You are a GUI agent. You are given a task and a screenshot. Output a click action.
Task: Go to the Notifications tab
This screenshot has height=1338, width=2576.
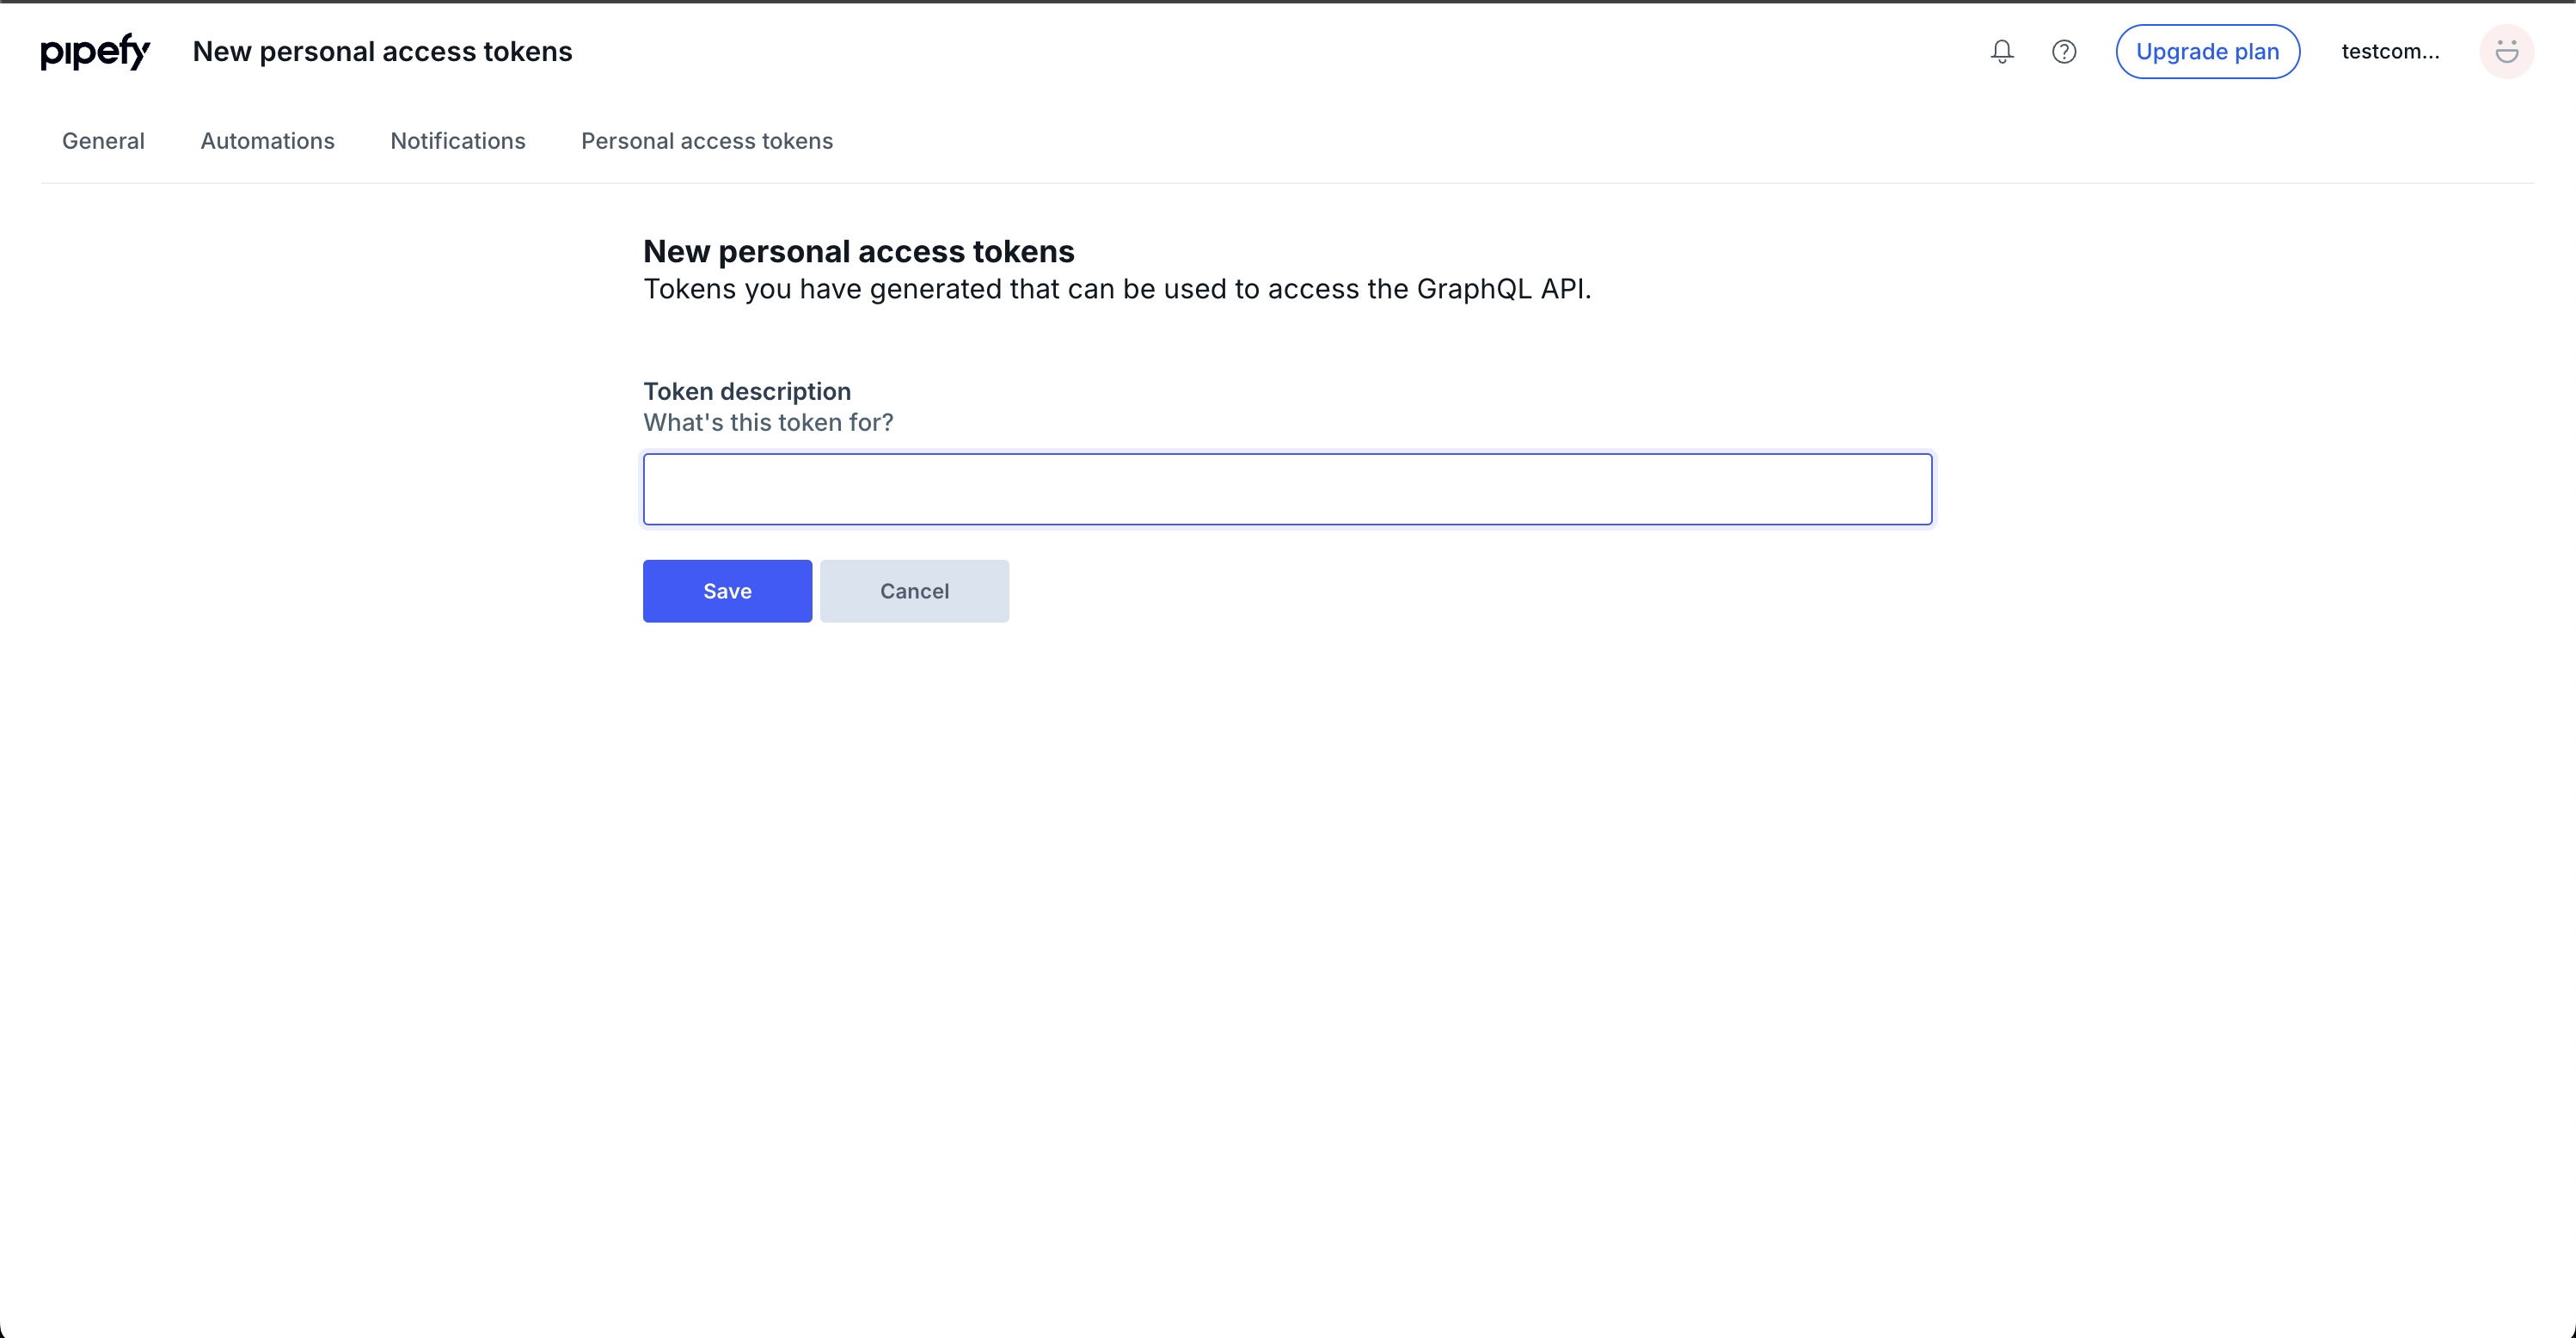click(x=457, y=141)
